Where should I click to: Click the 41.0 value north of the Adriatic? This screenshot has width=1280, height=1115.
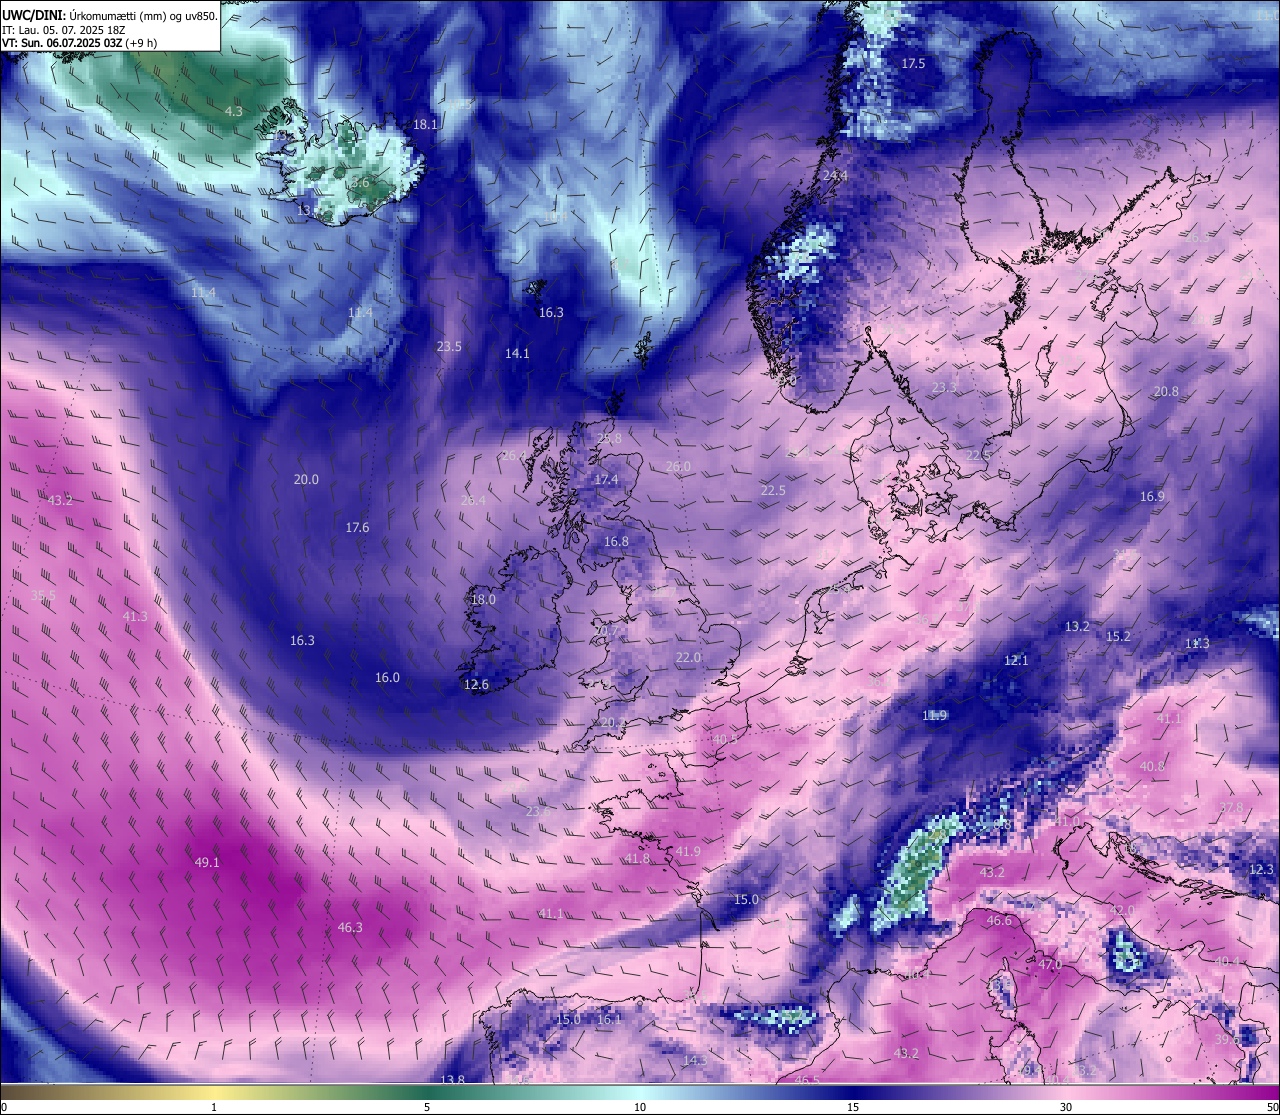pyautogui.click(x=1069, y=821)
